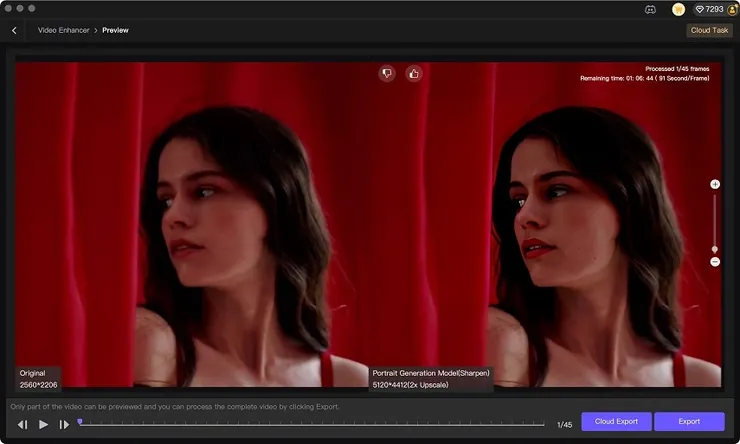Select the 'Only part of the video' notice
The height and width of the screenshot is (444, 740).
(x=175, y=407)
